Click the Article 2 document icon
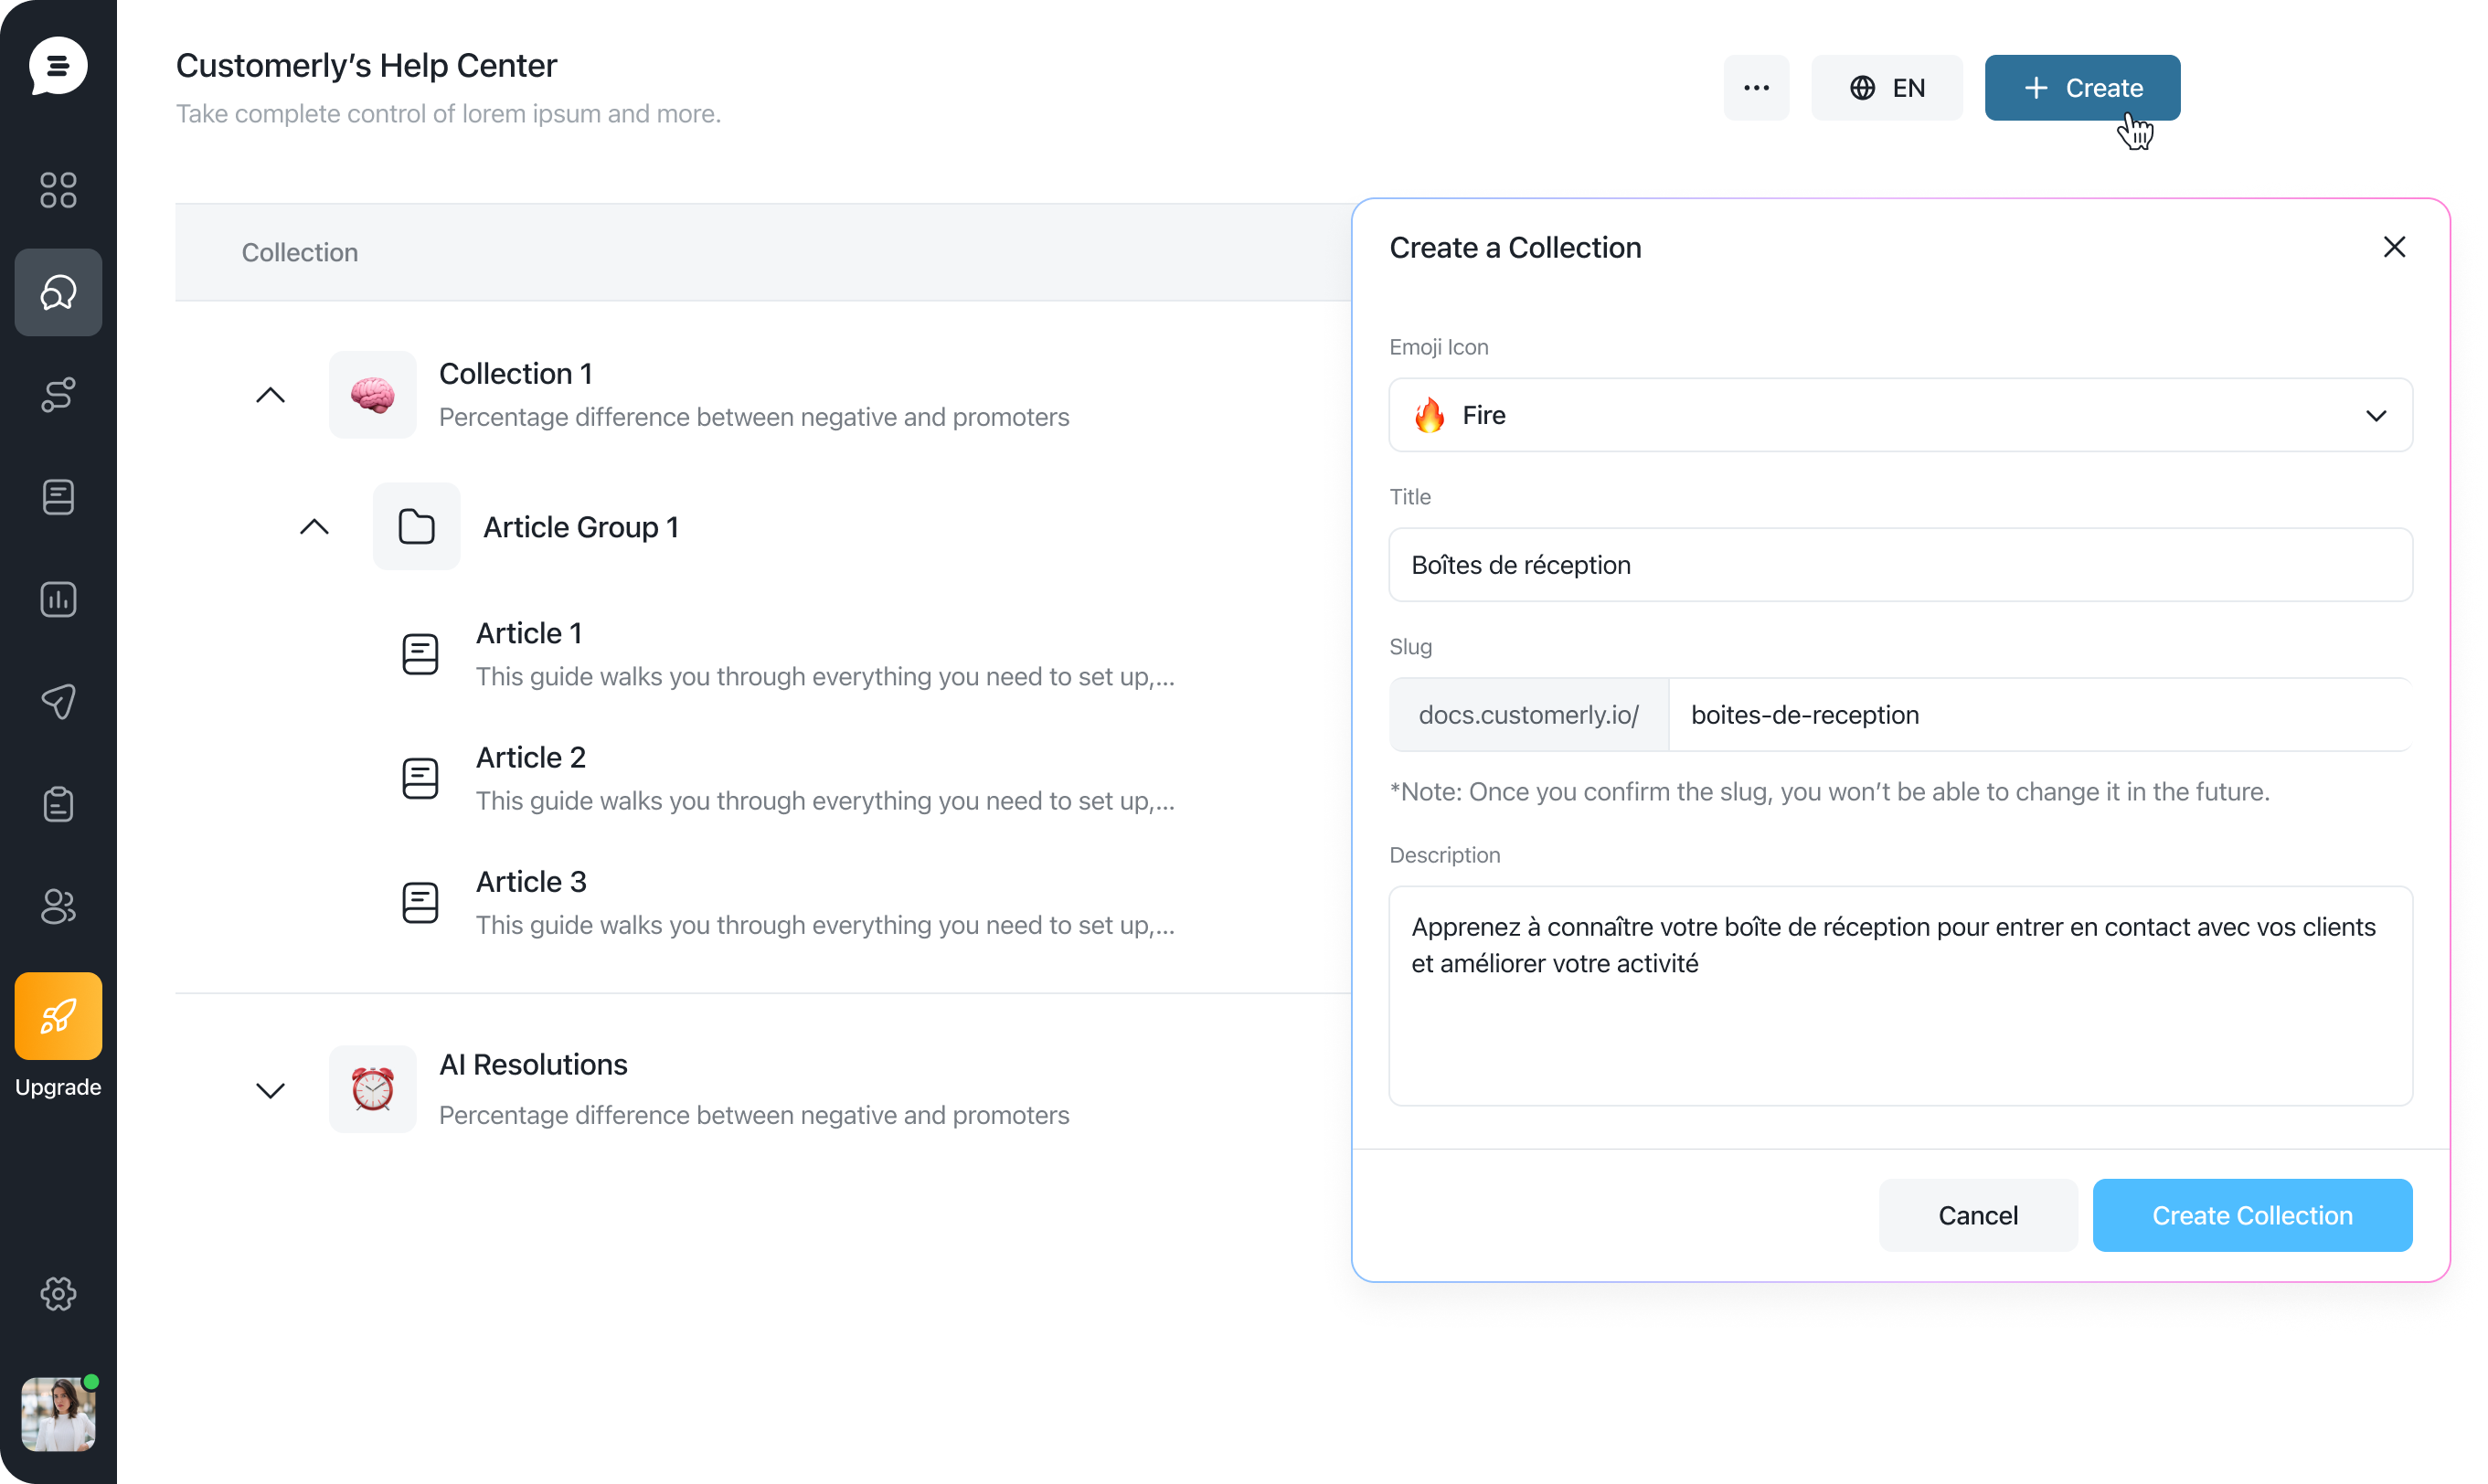The image size is (2488, 1484). pyautogui.click(x=420, y=778)
